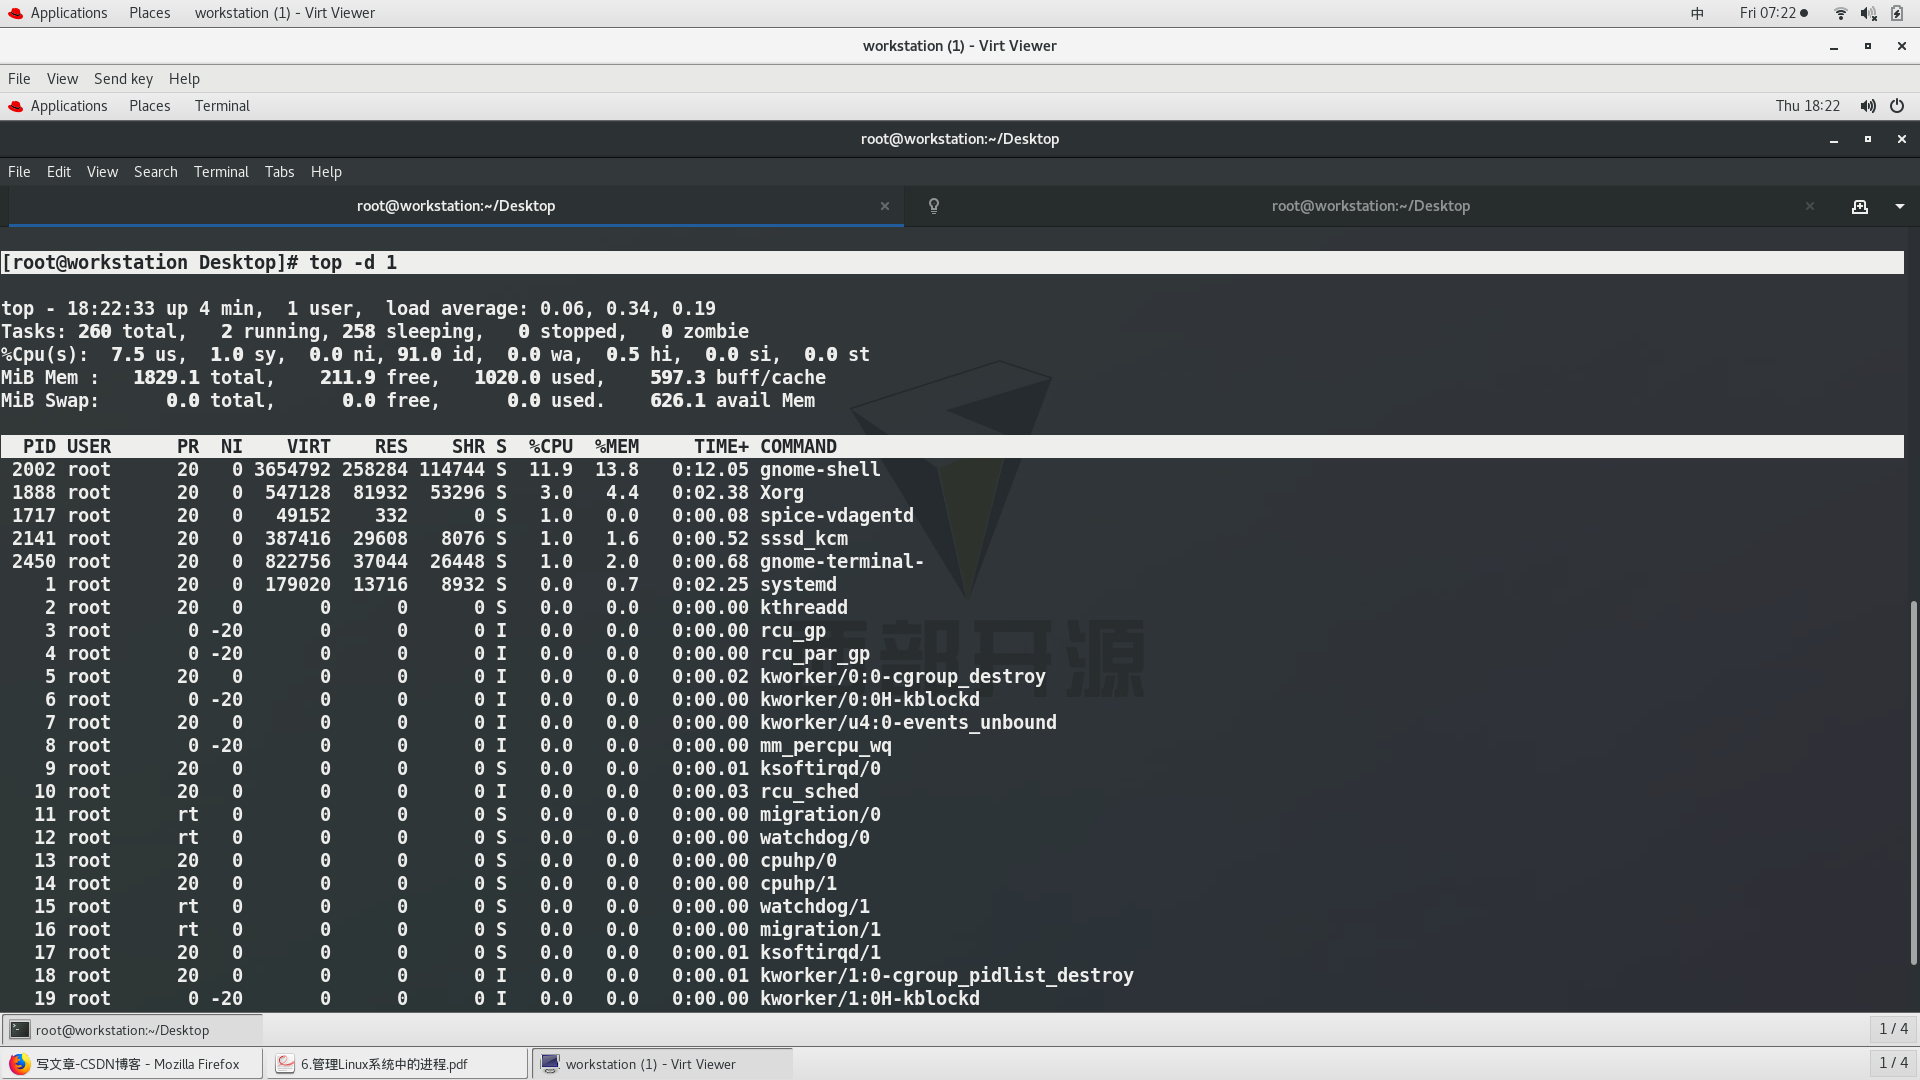1920x1080 pixels.
Task: Open the Send key menu
Action: click(123, 79)
